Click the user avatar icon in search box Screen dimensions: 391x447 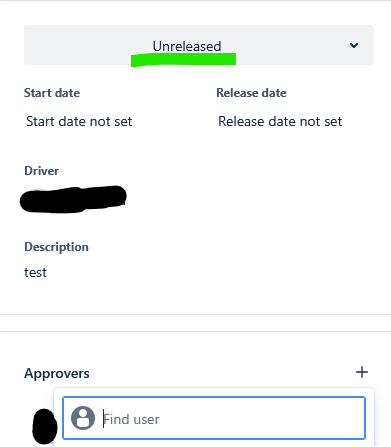83,418
